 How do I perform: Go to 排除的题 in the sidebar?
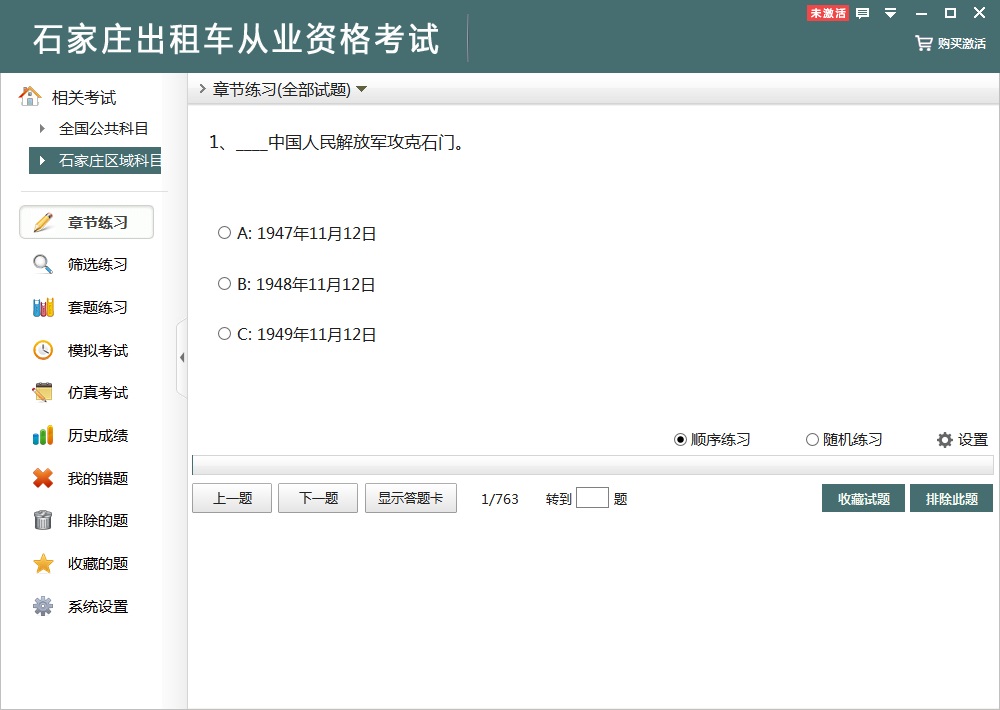(87, 520)
